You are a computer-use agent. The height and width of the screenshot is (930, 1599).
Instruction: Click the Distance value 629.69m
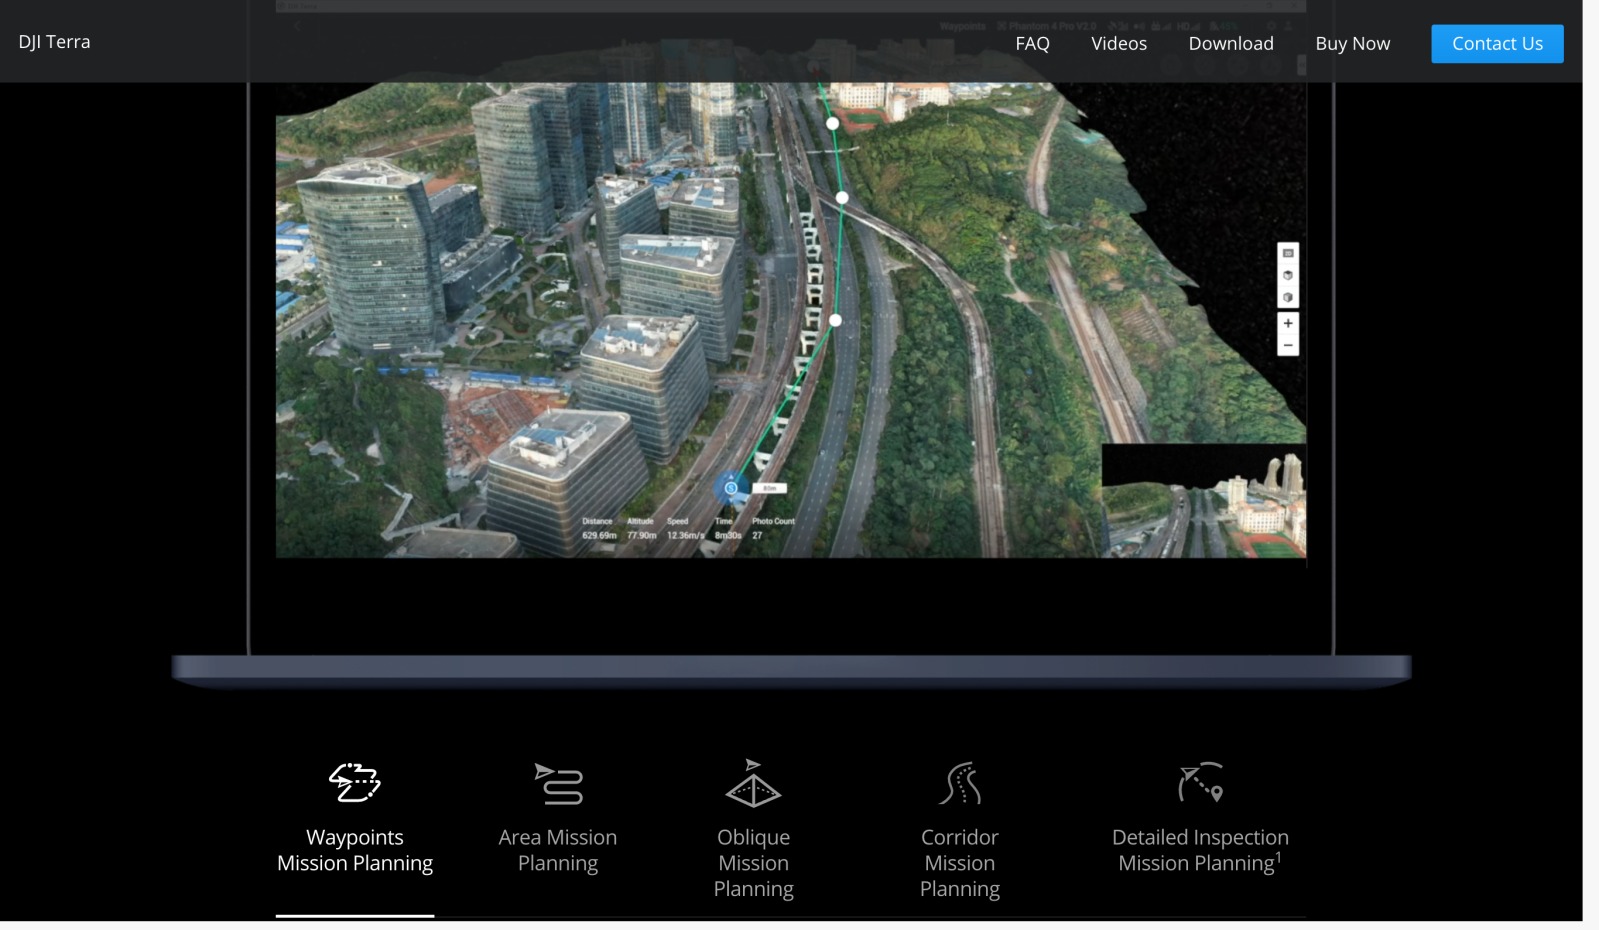pyautogui.click(x=599, y=535)
